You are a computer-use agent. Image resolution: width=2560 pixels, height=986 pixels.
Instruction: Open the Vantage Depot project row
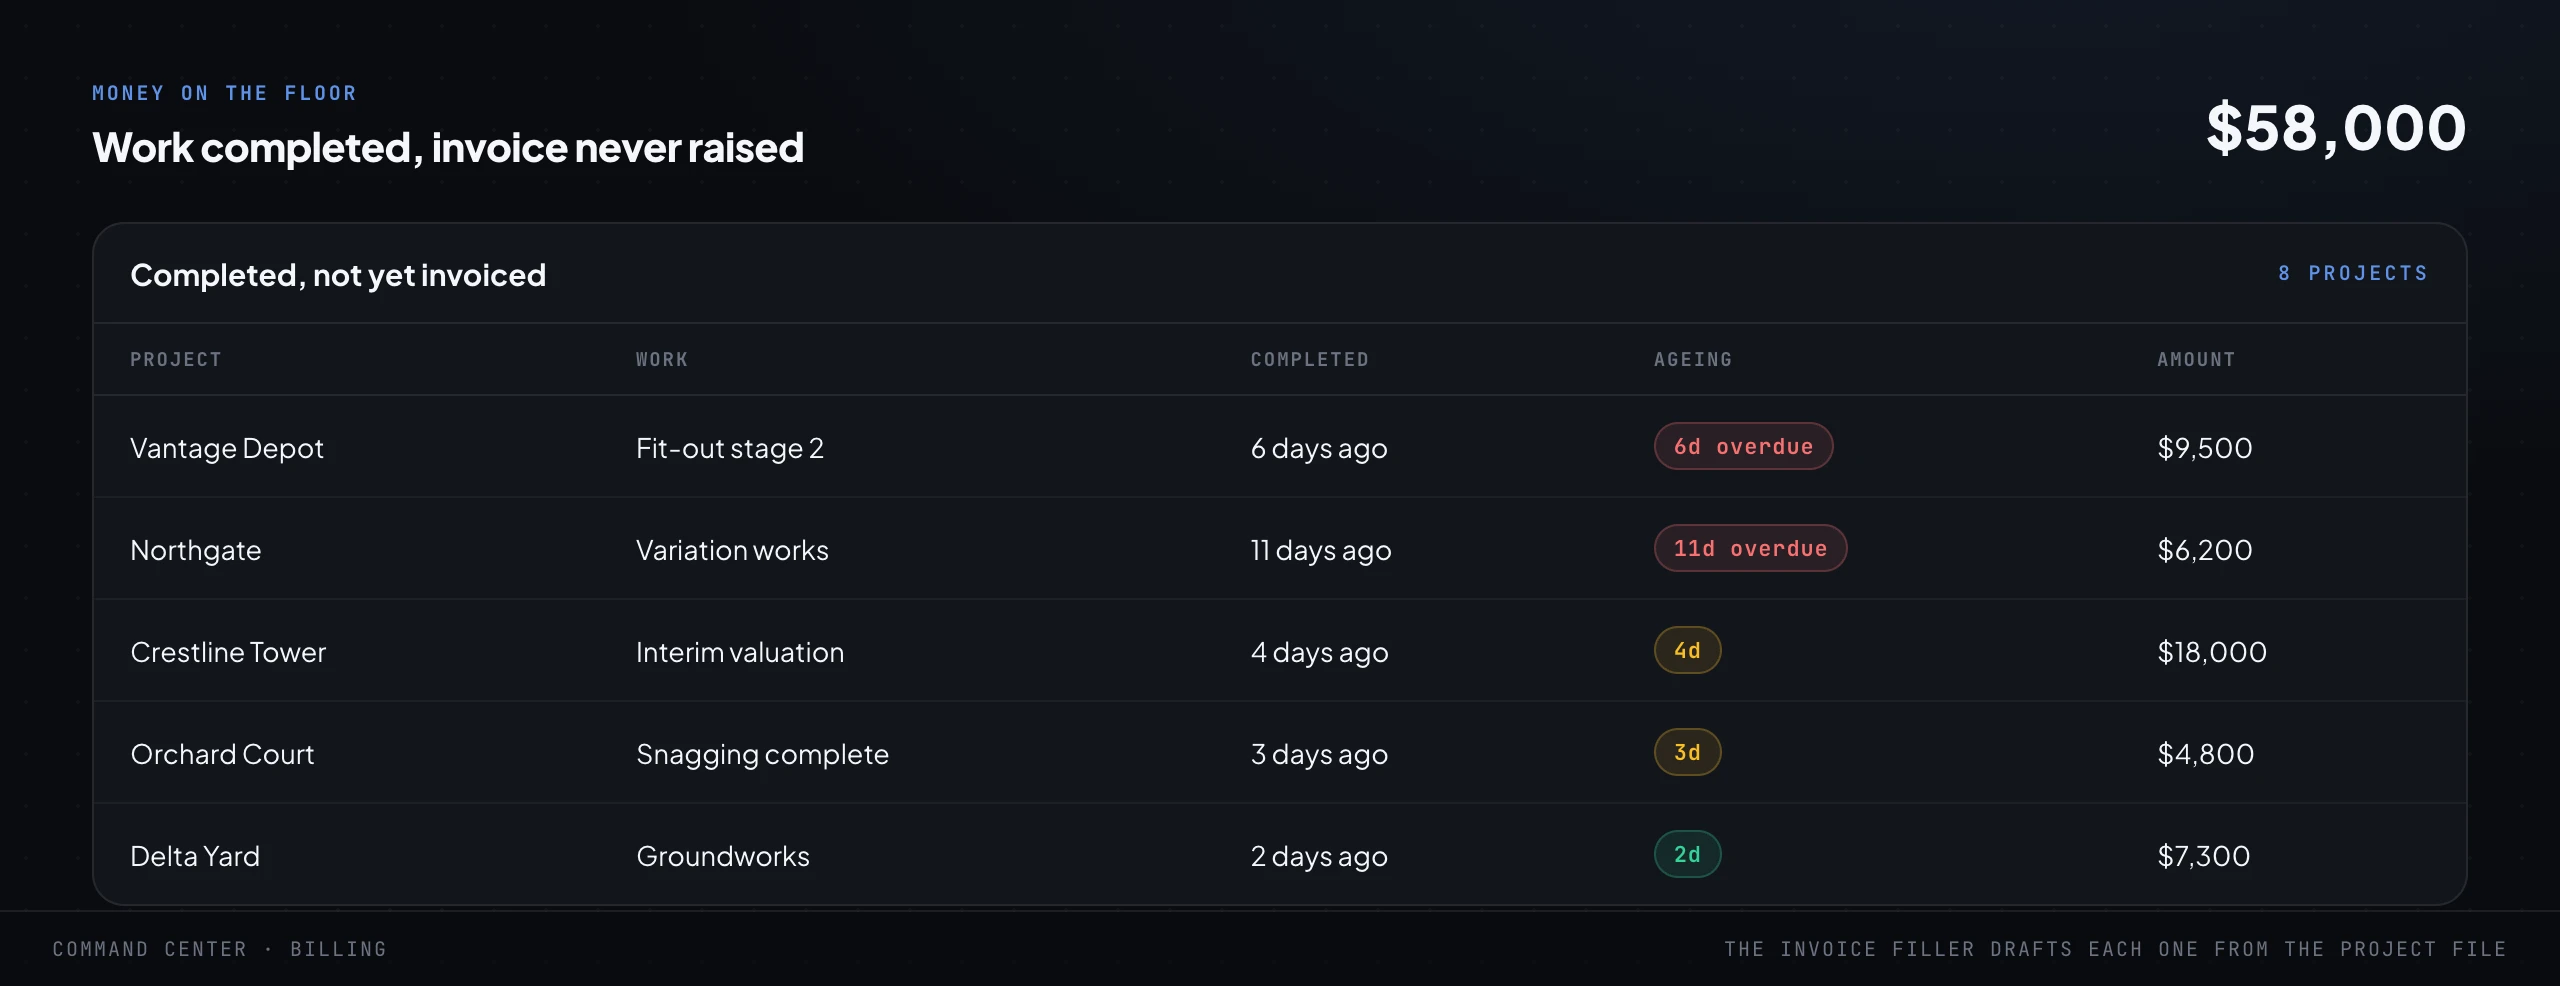pyautogui.click(x=1280, y=447)
